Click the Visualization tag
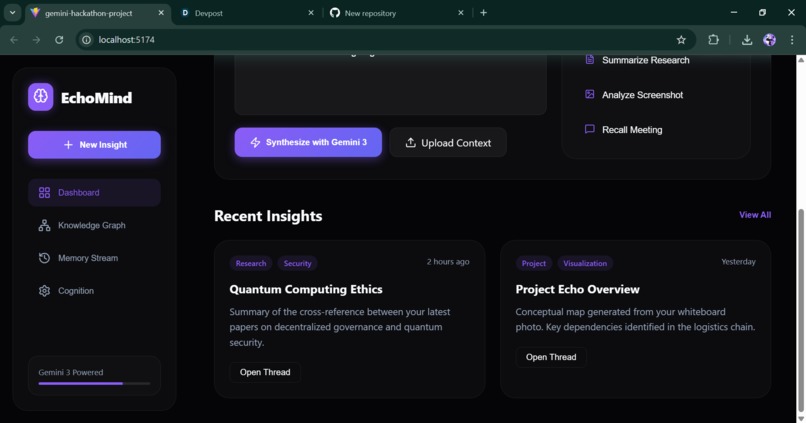Image resolution: width=806 pixels, height=423 pixels. point(585,263)
